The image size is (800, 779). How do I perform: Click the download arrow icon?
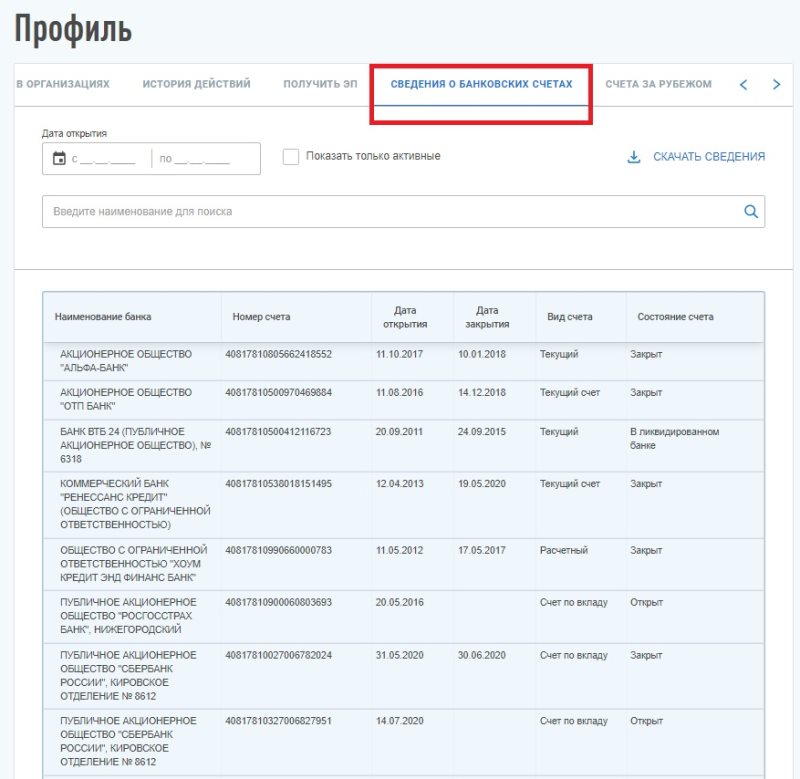(633, 157)
